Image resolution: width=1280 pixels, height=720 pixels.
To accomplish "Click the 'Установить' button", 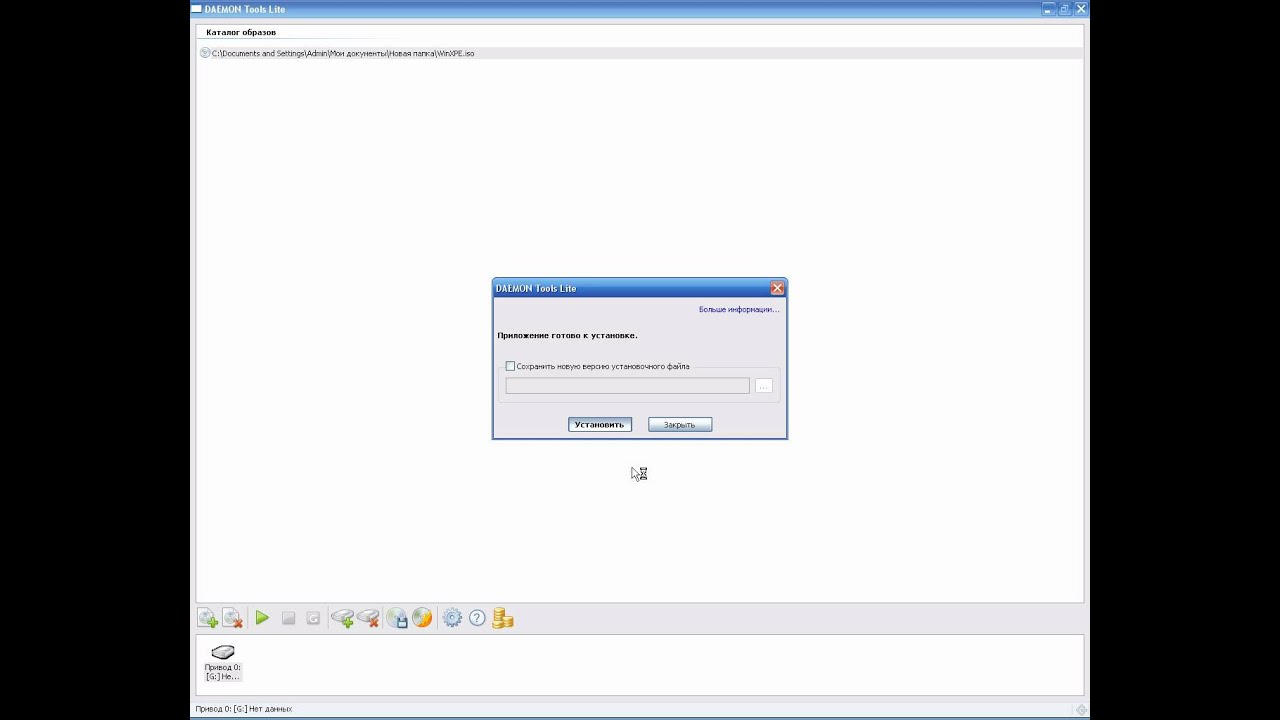I will tap(600, 425).
